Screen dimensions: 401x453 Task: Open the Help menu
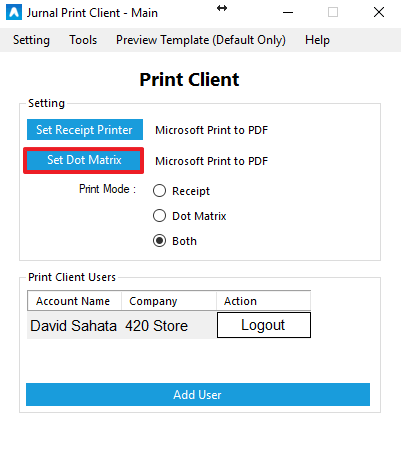click(317, 40)
